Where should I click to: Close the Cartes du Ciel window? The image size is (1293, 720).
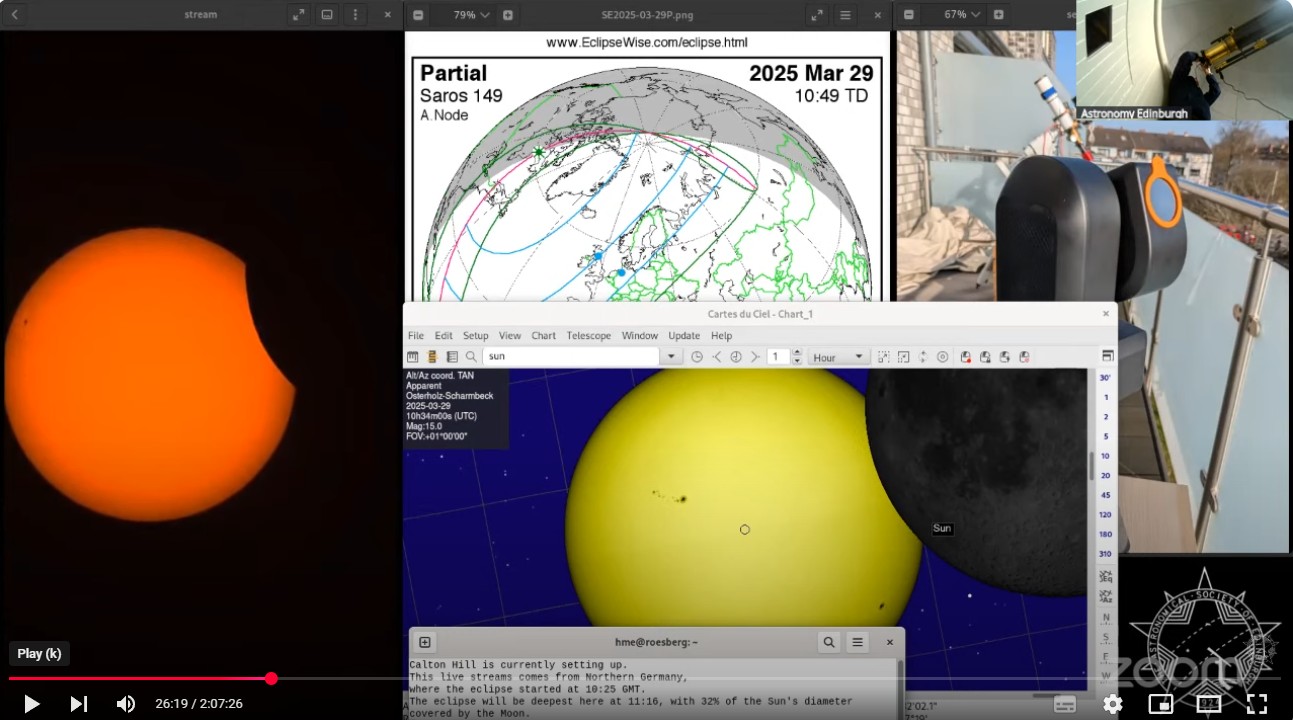click(x=1106, y=314)
